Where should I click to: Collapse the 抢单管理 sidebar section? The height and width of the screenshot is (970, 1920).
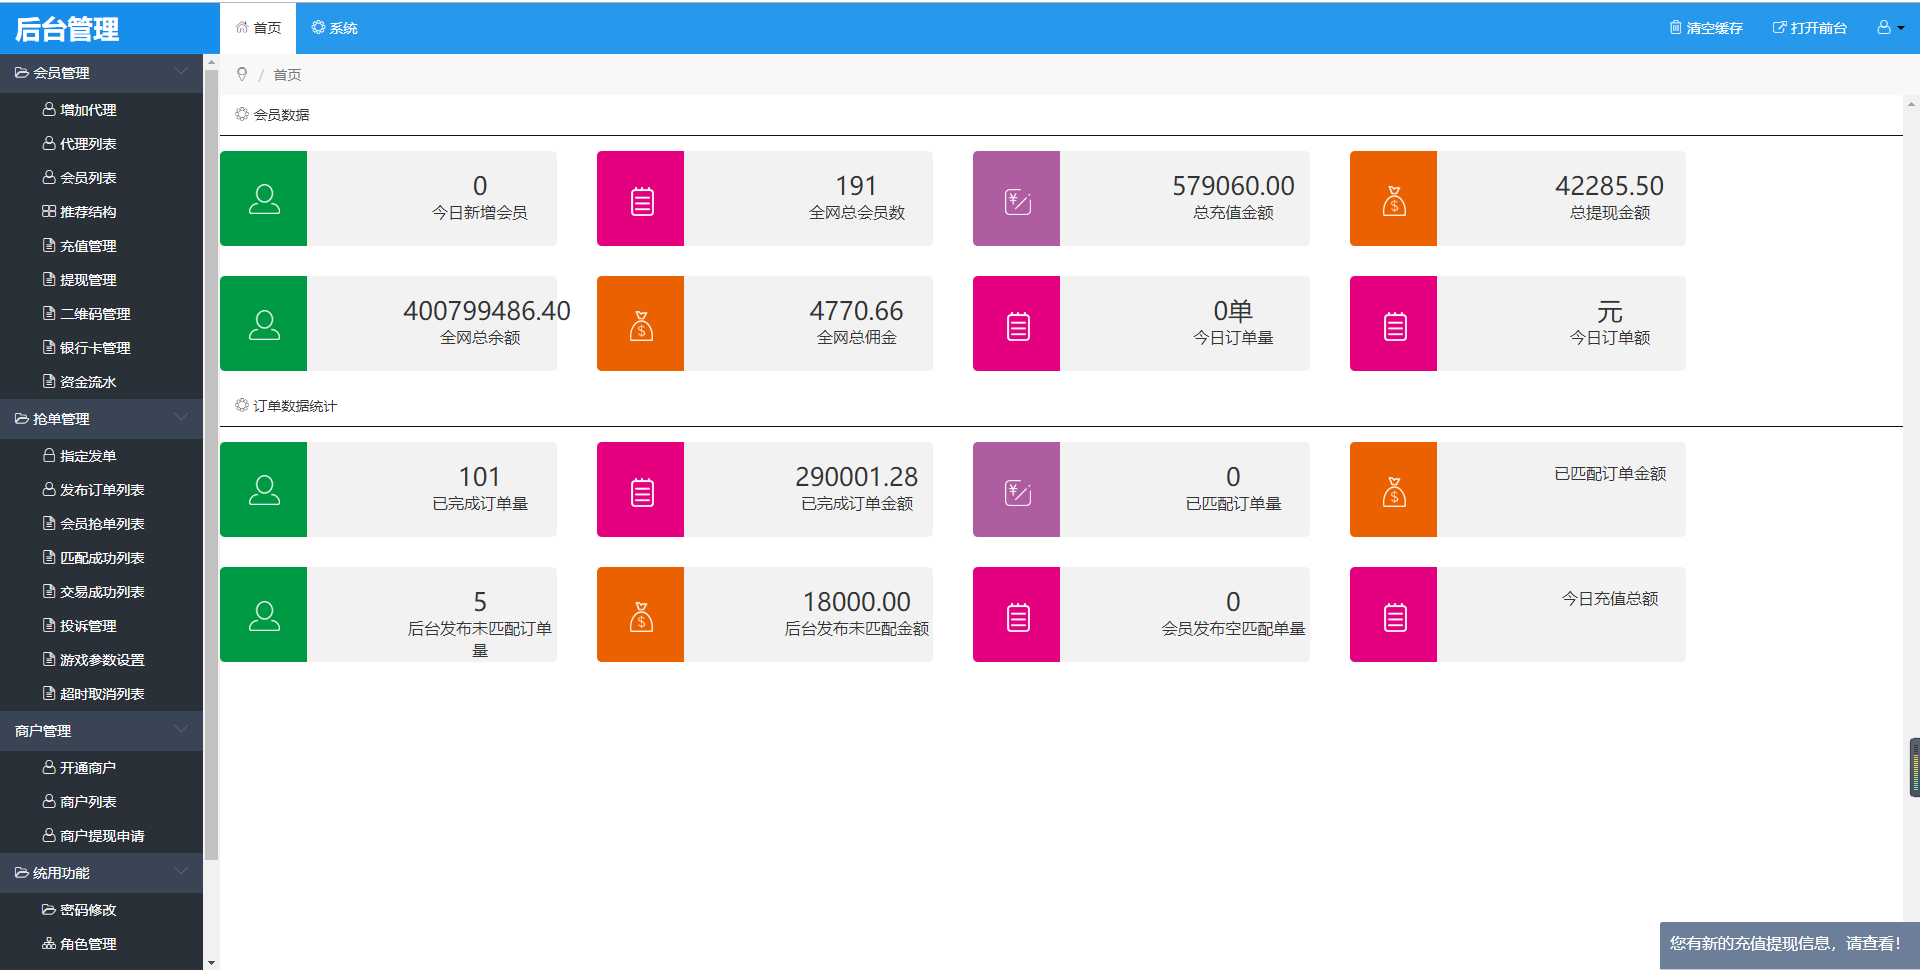point(101,419)
